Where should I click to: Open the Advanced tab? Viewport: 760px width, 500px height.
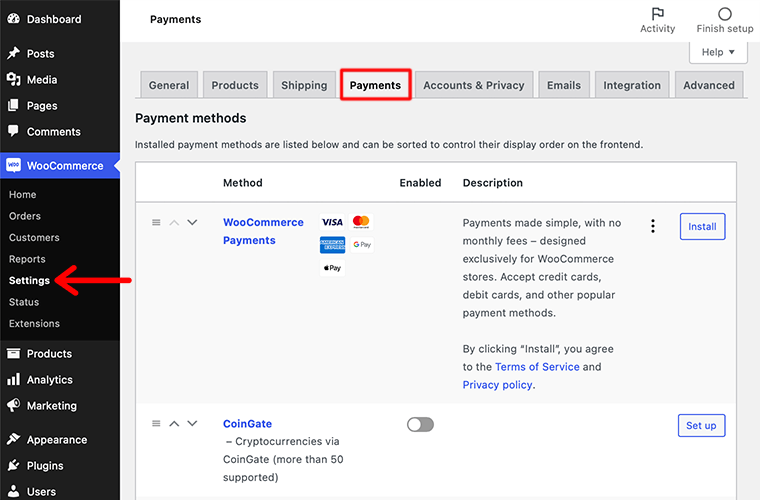coord(709,85)
